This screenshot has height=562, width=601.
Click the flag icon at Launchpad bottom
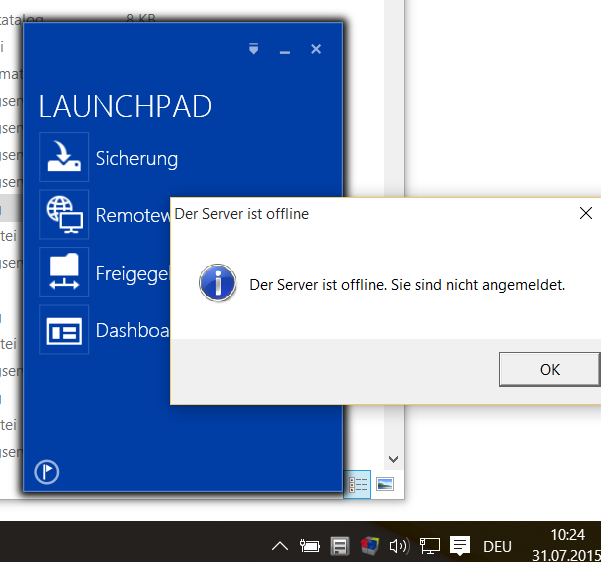coord(46,472)
